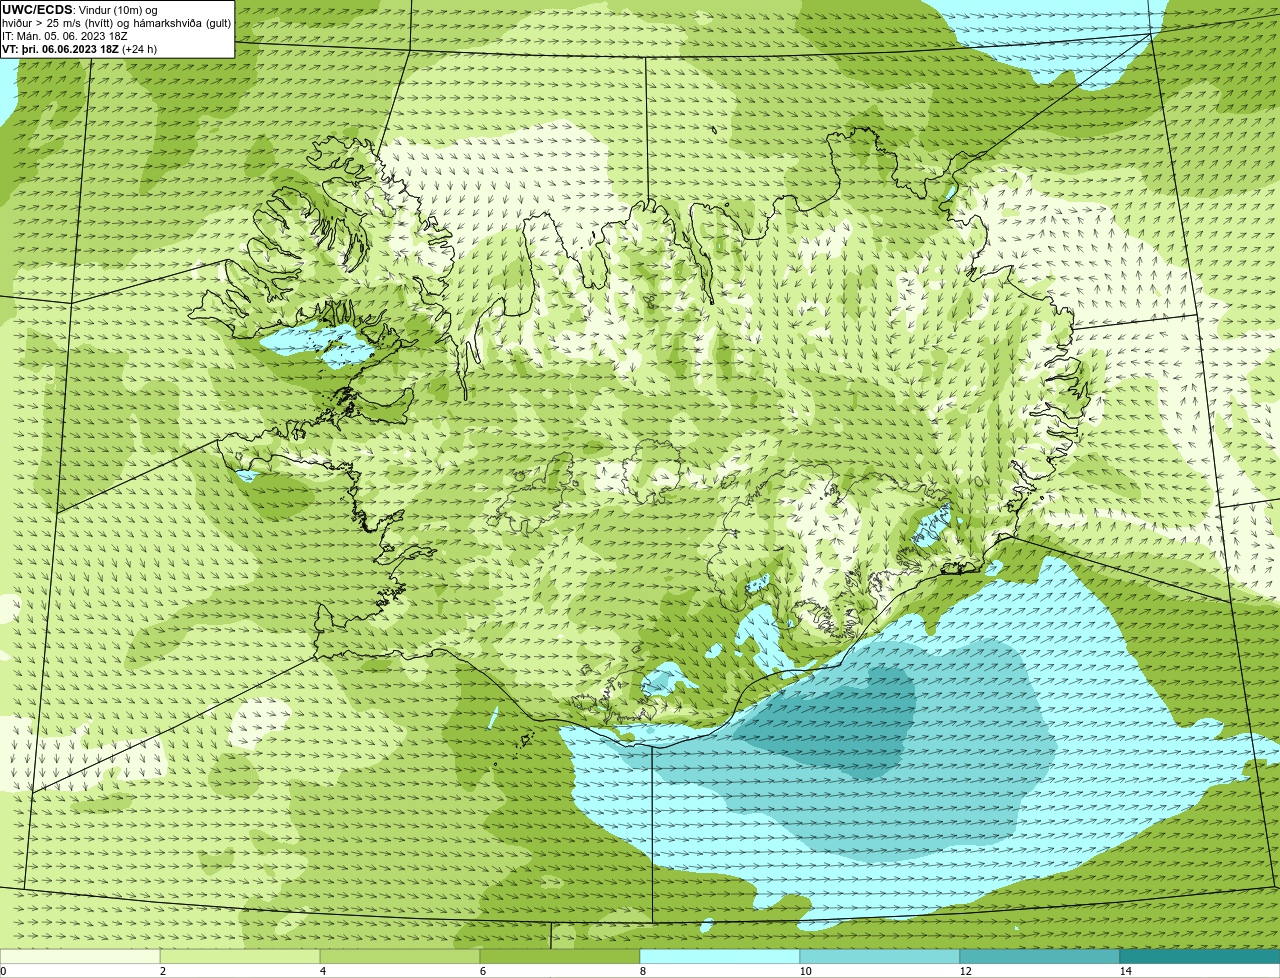Click the "IT: Mán. 05. 06. 2023 18Z" line
The width and height of the screenshot is (1280, 978).
pyautogui.click(x=64, y=36)
